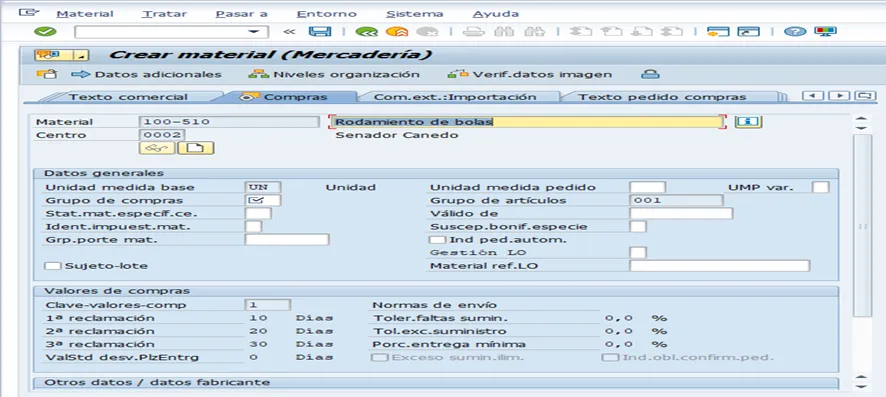Open the Ayuda menu
Viewport: 886px width, 397px height.
point(496,14)
